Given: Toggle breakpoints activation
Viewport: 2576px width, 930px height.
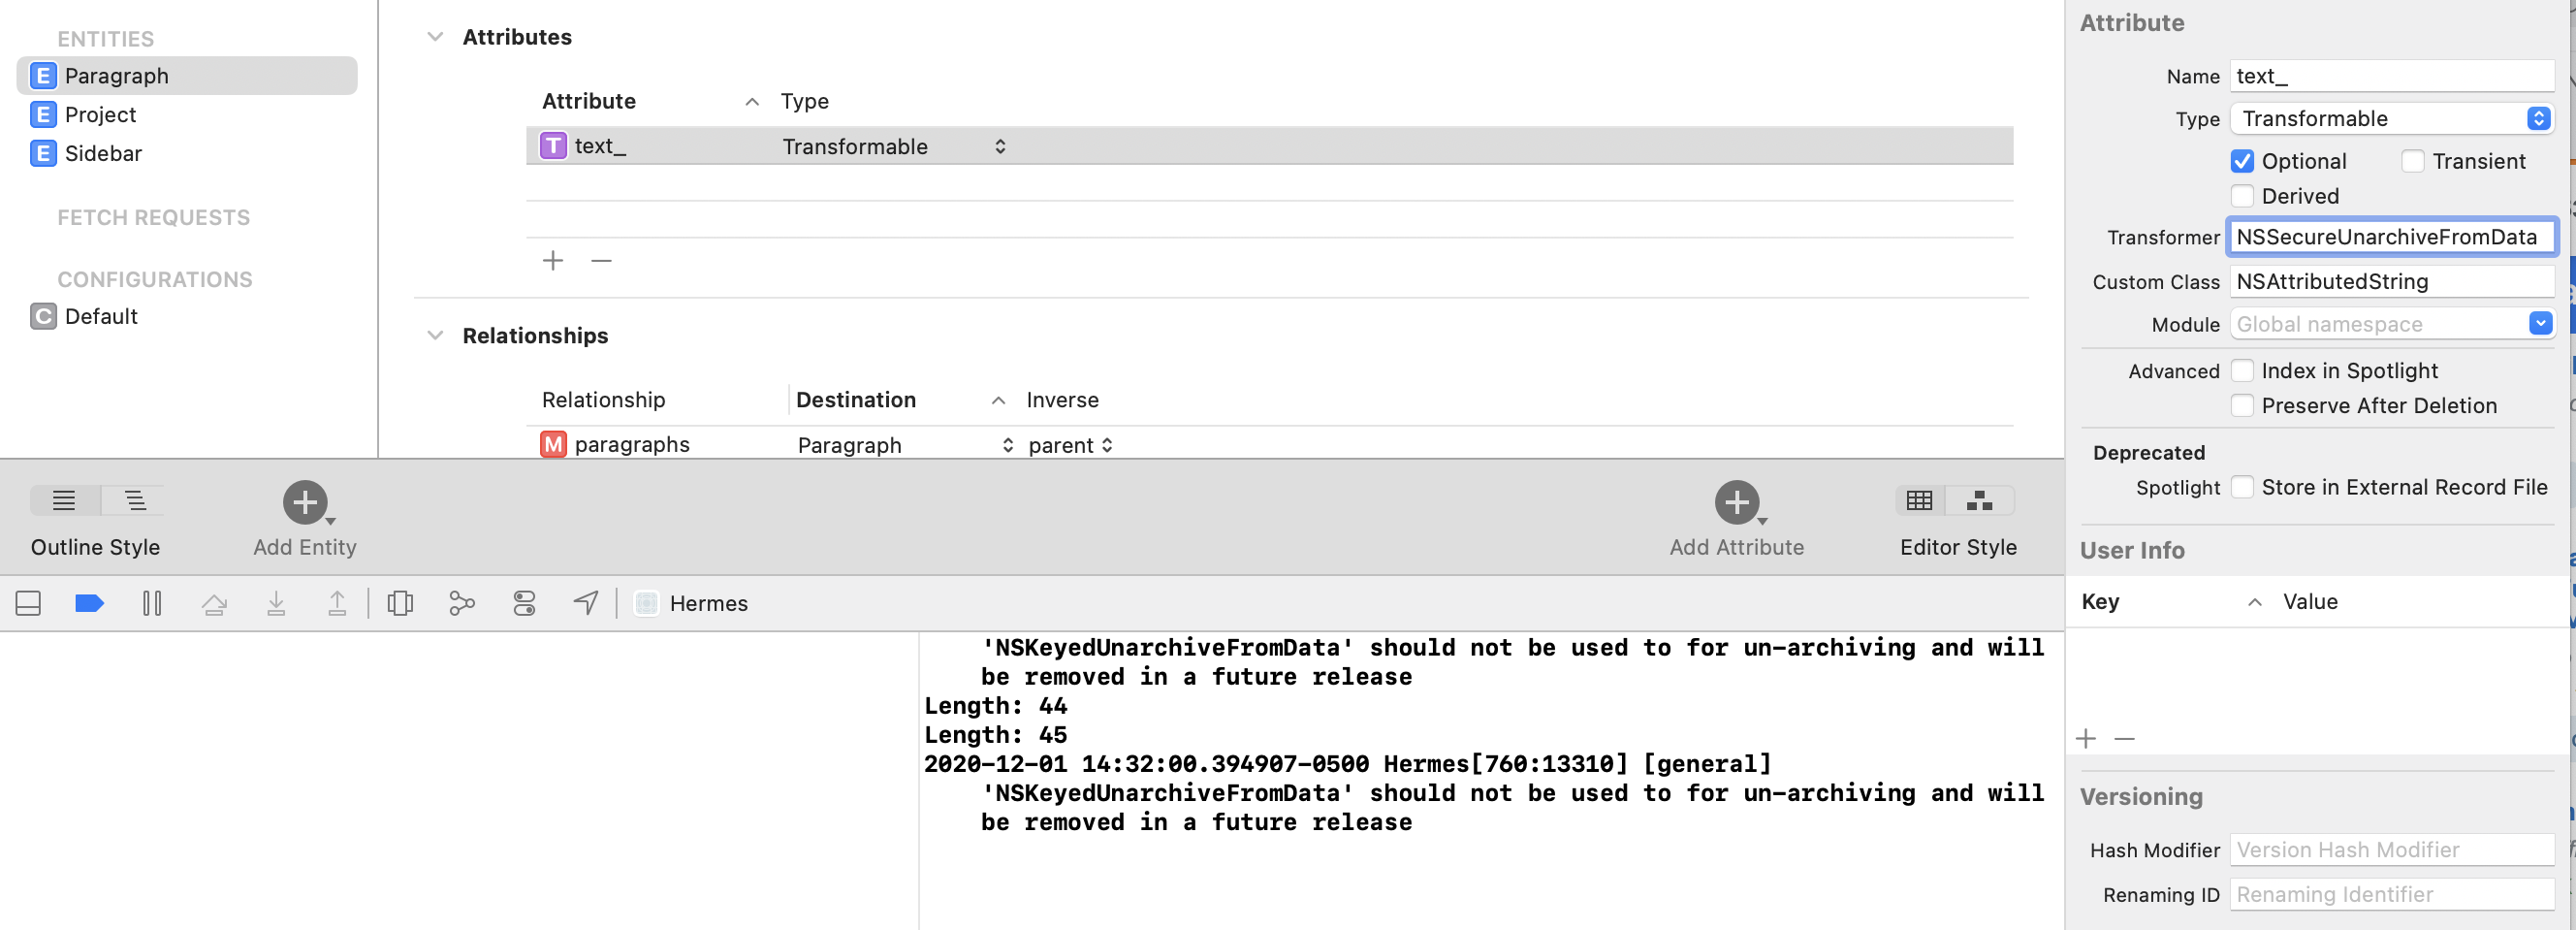Looking at the screenshot, I should click(90, 604).
